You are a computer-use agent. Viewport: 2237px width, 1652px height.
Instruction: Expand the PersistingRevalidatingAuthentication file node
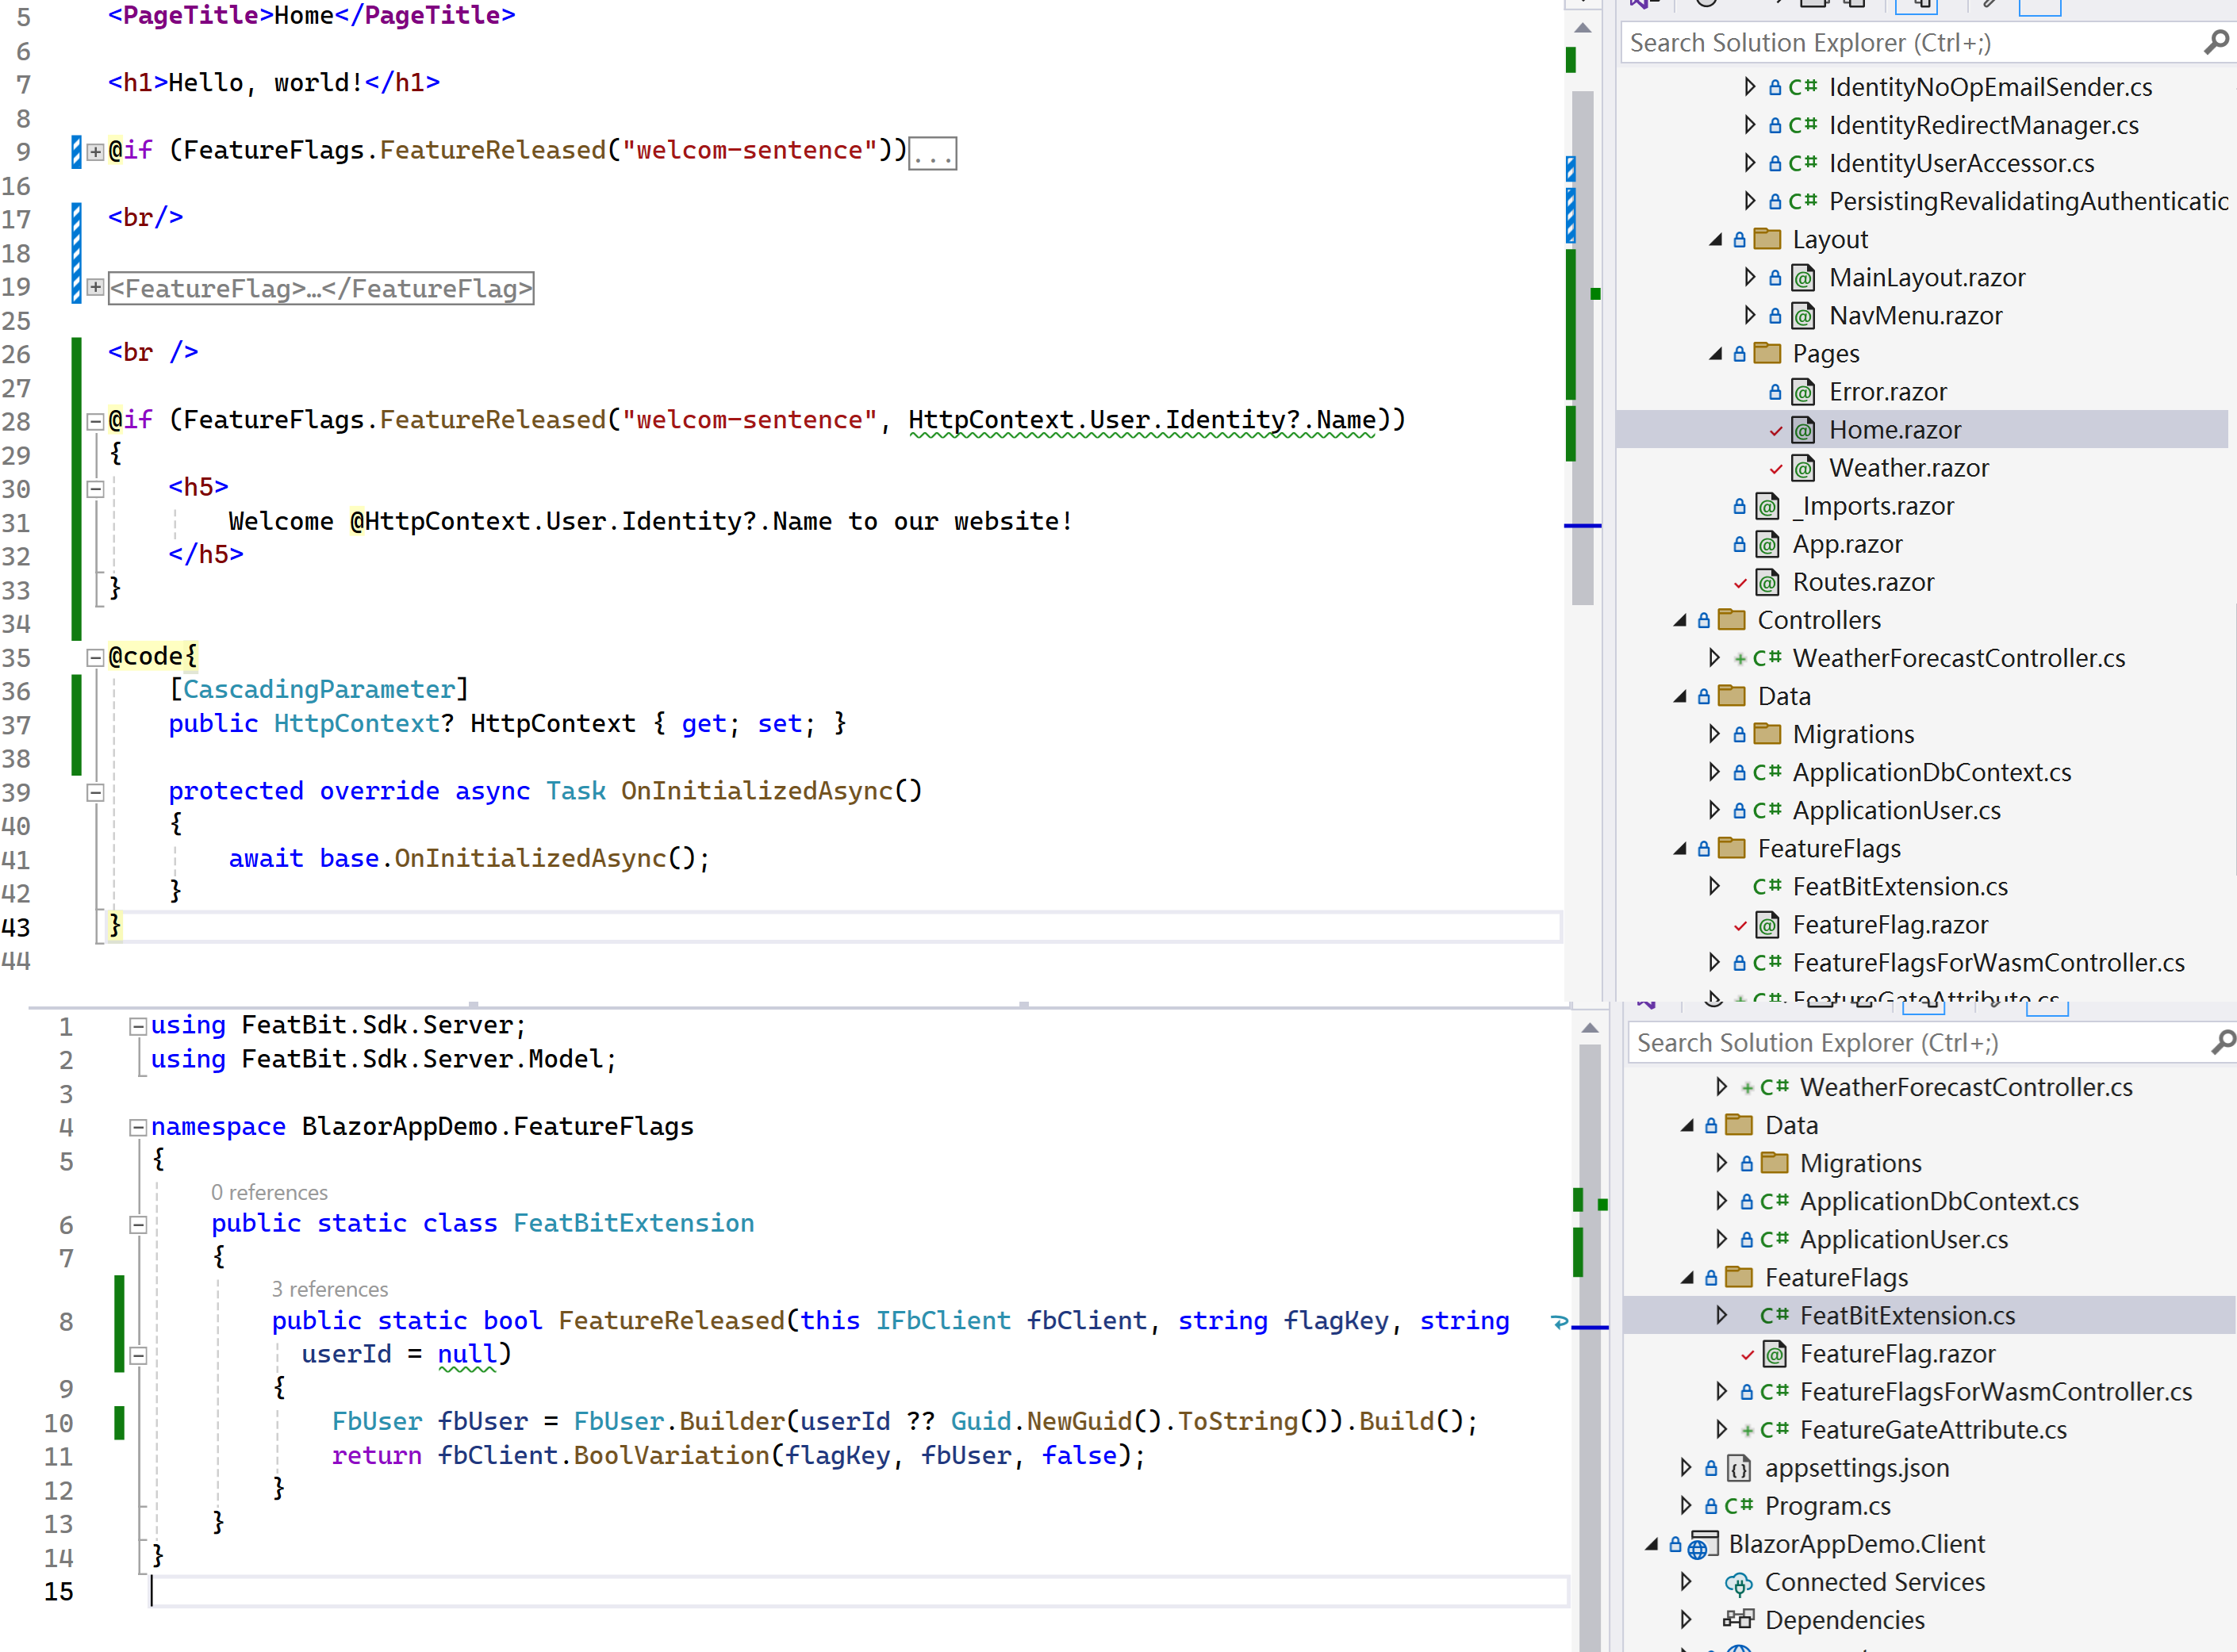click(1749, 201)
